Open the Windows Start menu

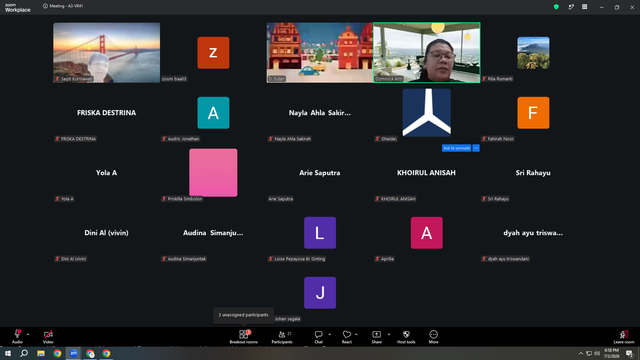click(x=8, y=353)
